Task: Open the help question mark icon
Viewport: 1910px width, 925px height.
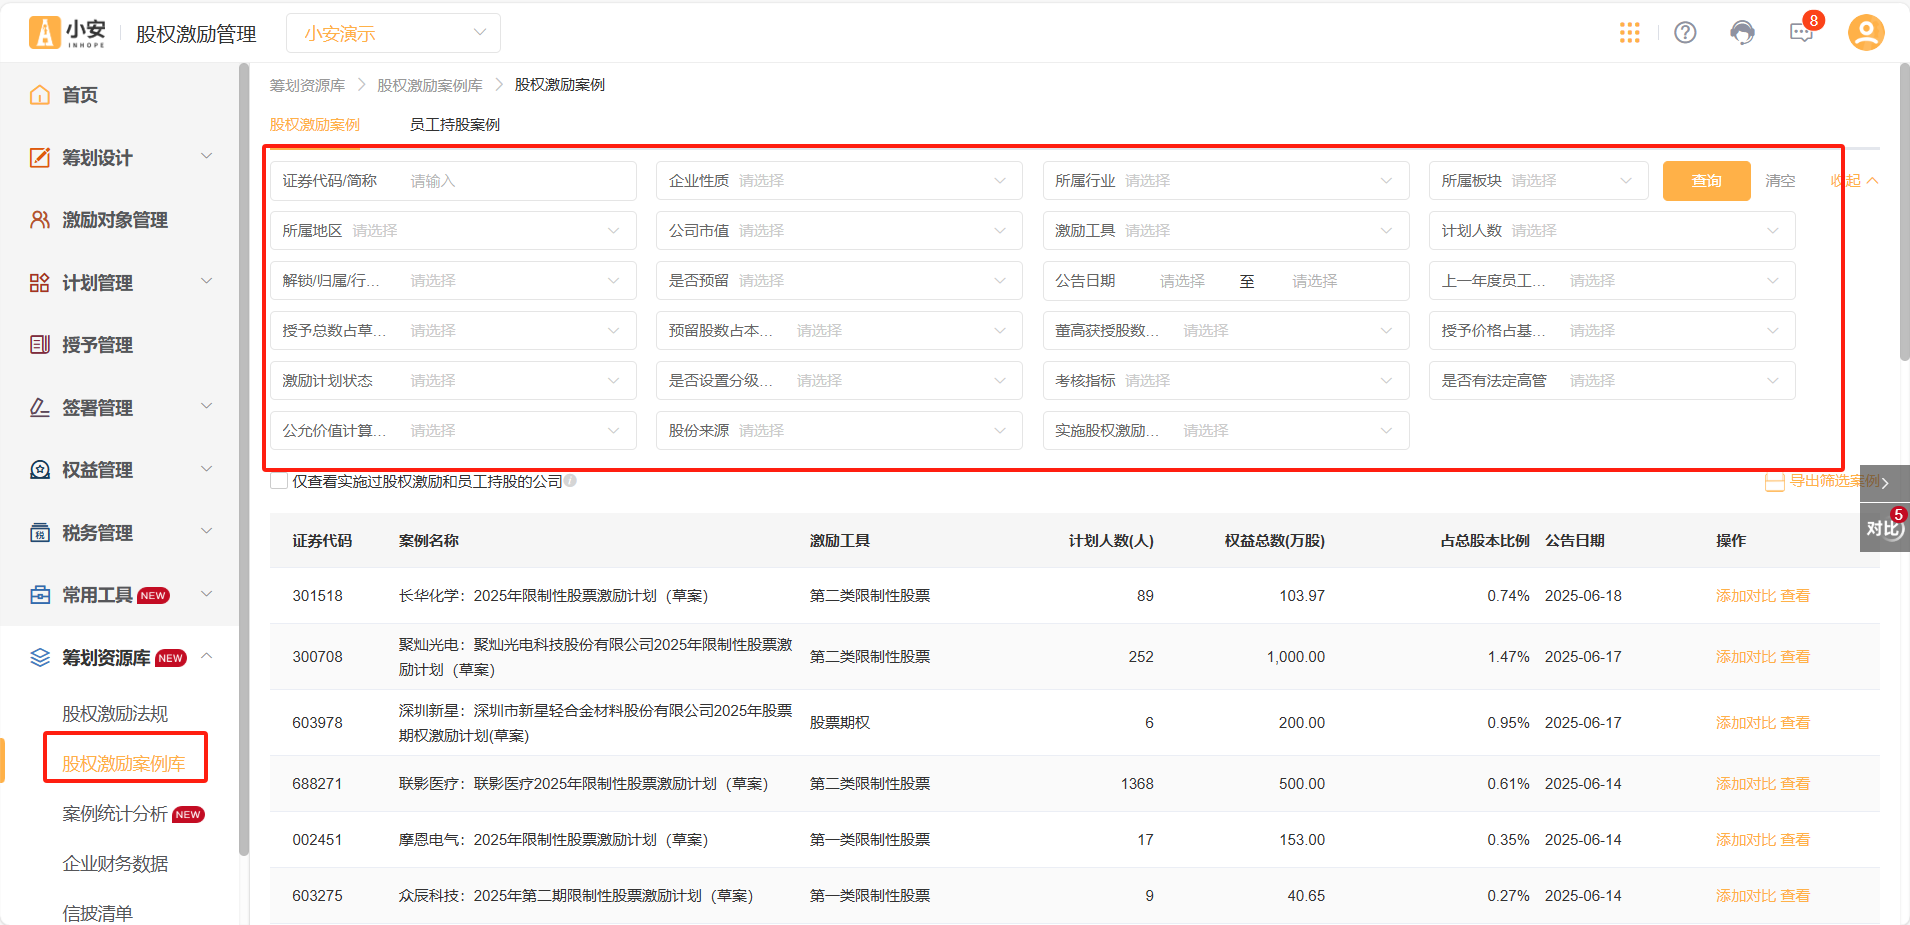Action: [1685, 33]
